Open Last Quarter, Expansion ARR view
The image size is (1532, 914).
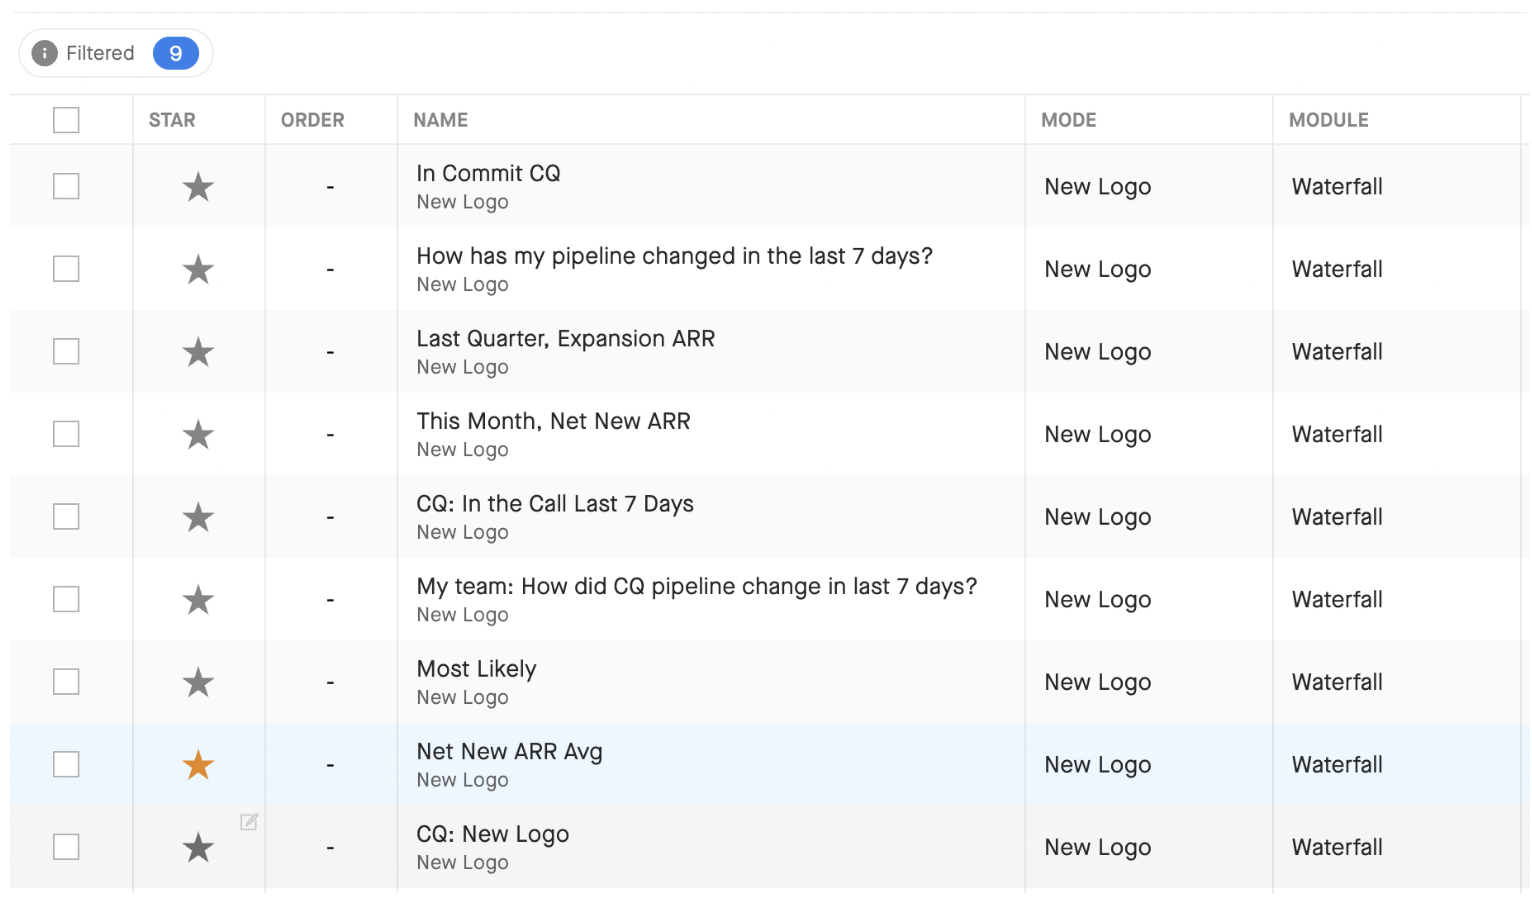pyautogui.click(x=565, y=339)
